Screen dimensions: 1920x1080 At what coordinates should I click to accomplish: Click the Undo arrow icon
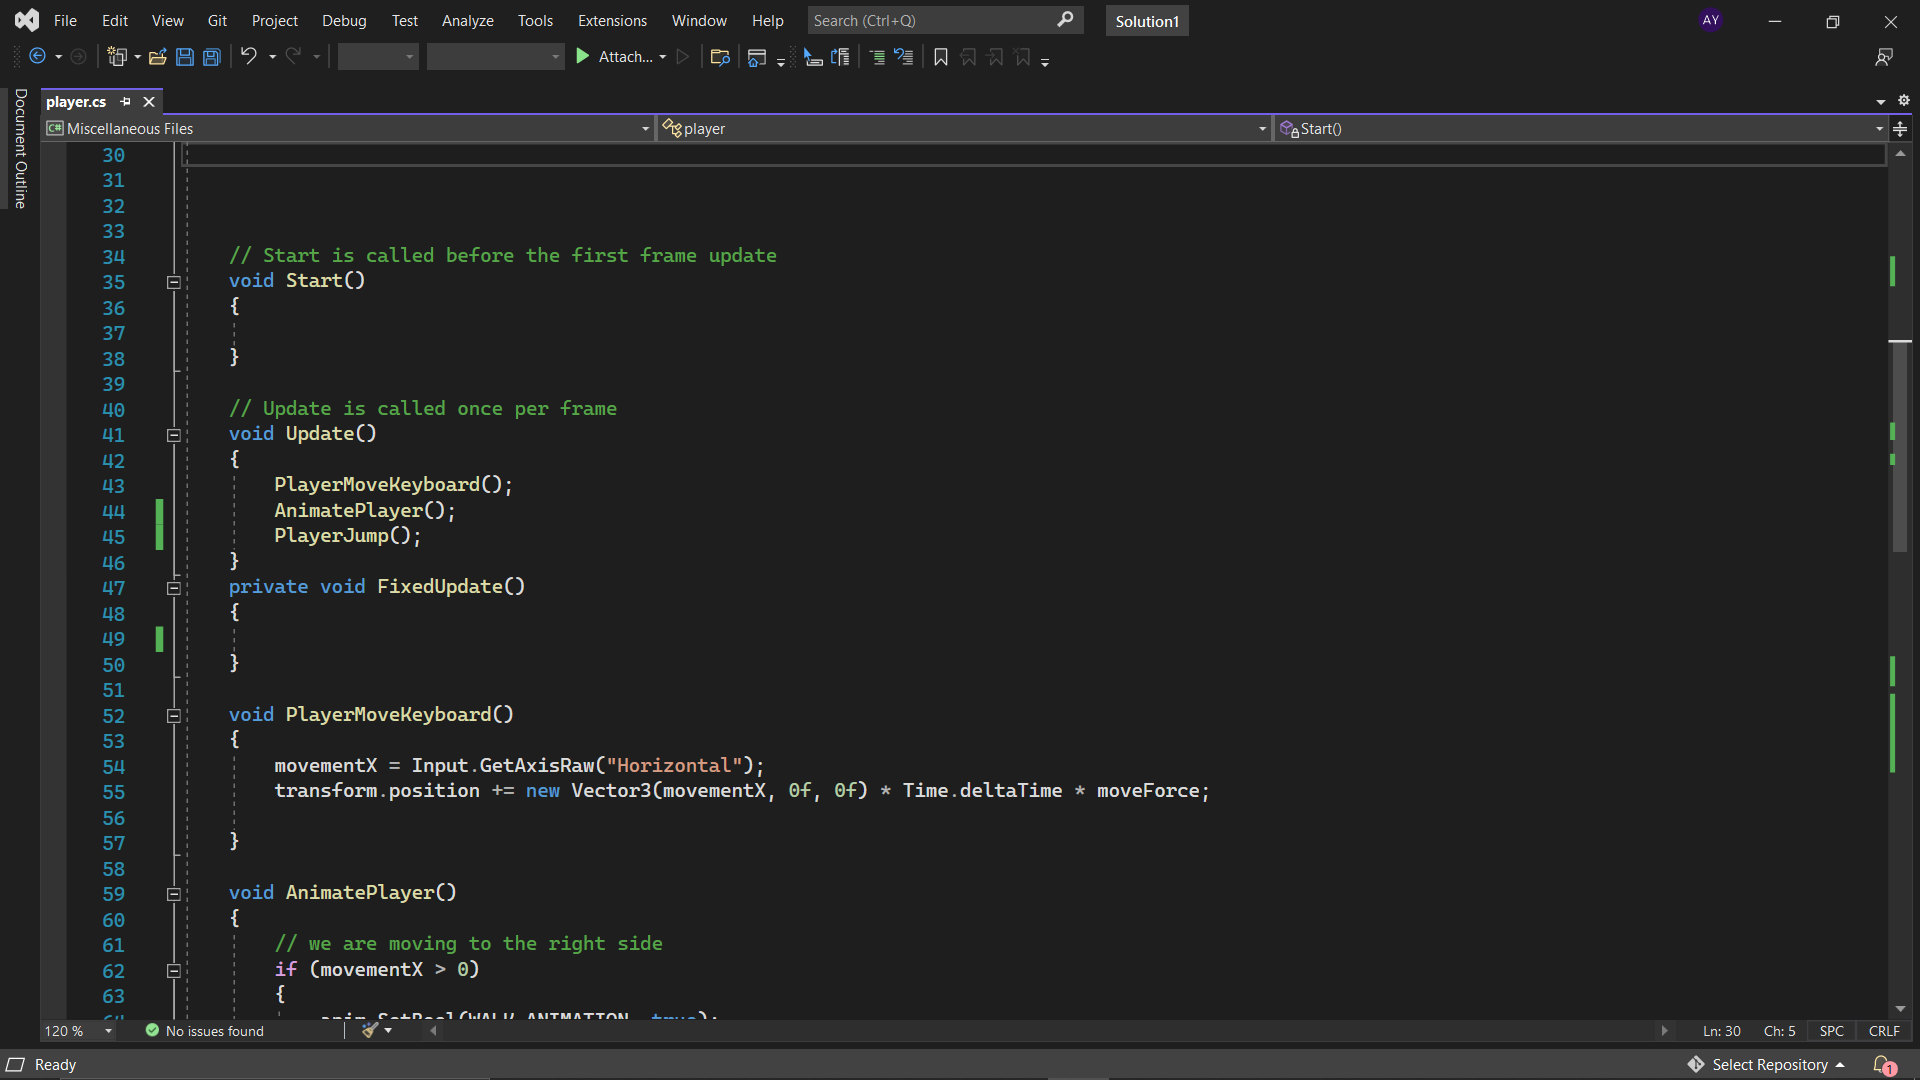pyautogui.click(x=249, y=57)
